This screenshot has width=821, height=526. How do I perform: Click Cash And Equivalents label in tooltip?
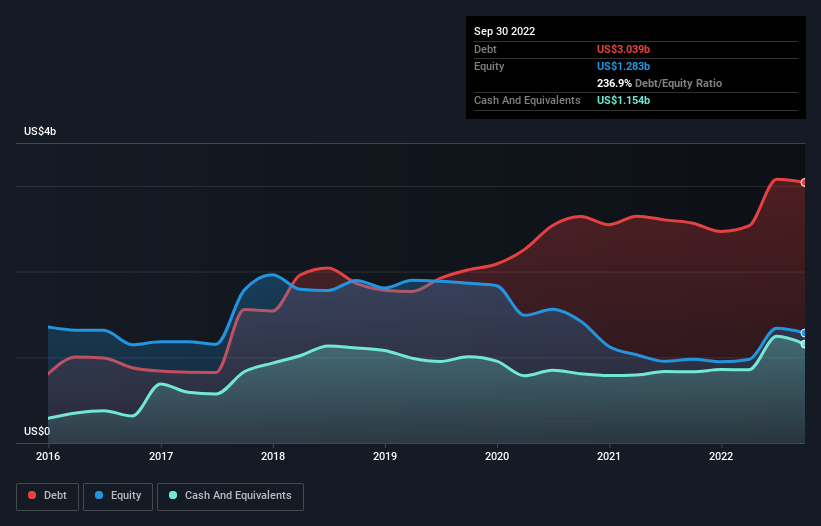tap(527, 100)
